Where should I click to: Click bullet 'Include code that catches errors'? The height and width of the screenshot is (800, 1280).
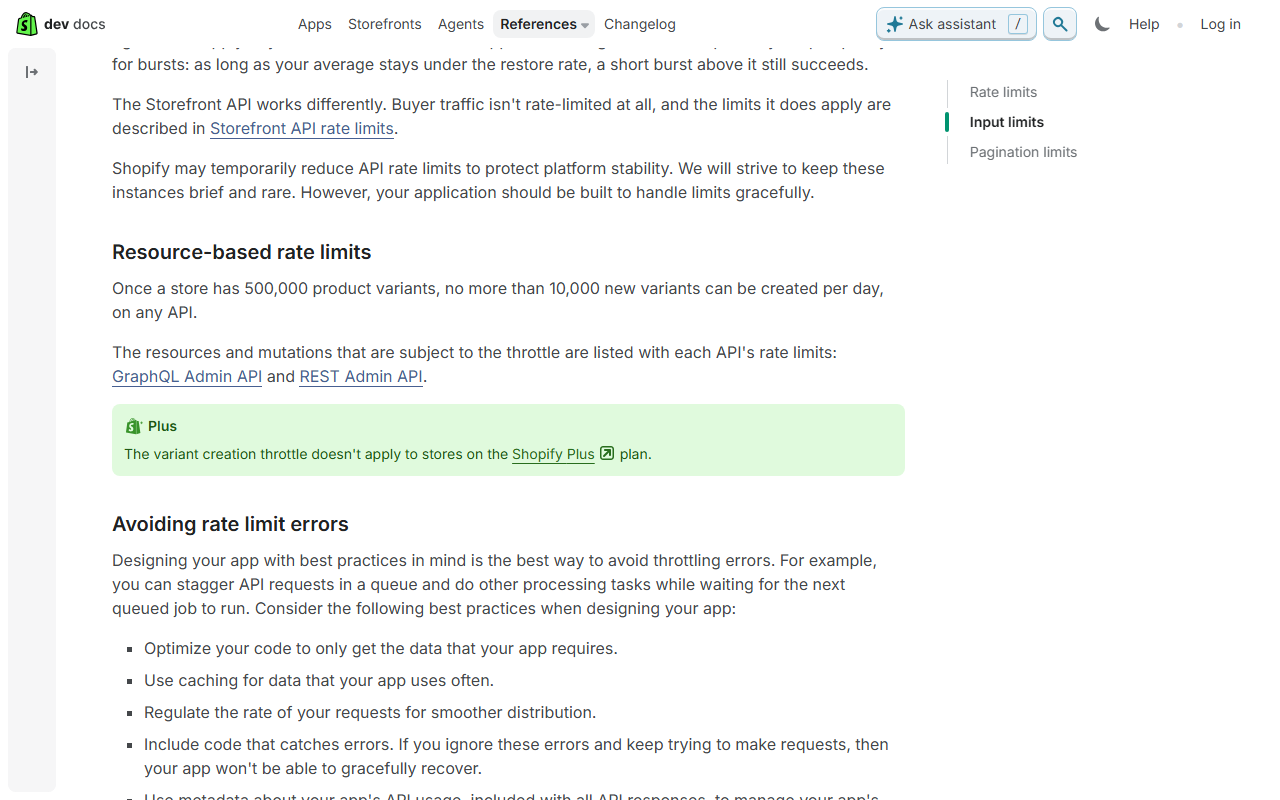coord(516,756)
